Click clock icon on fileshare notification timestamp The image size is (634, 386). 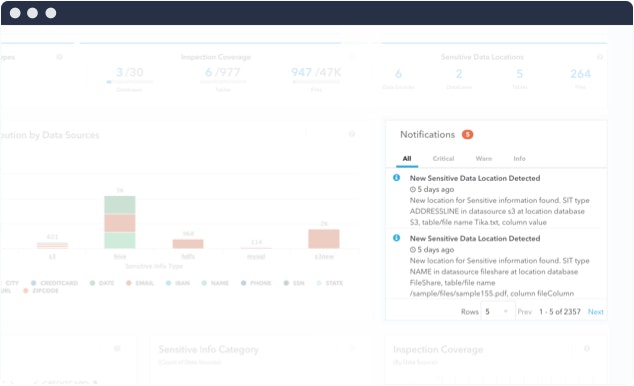click(413, 249)
